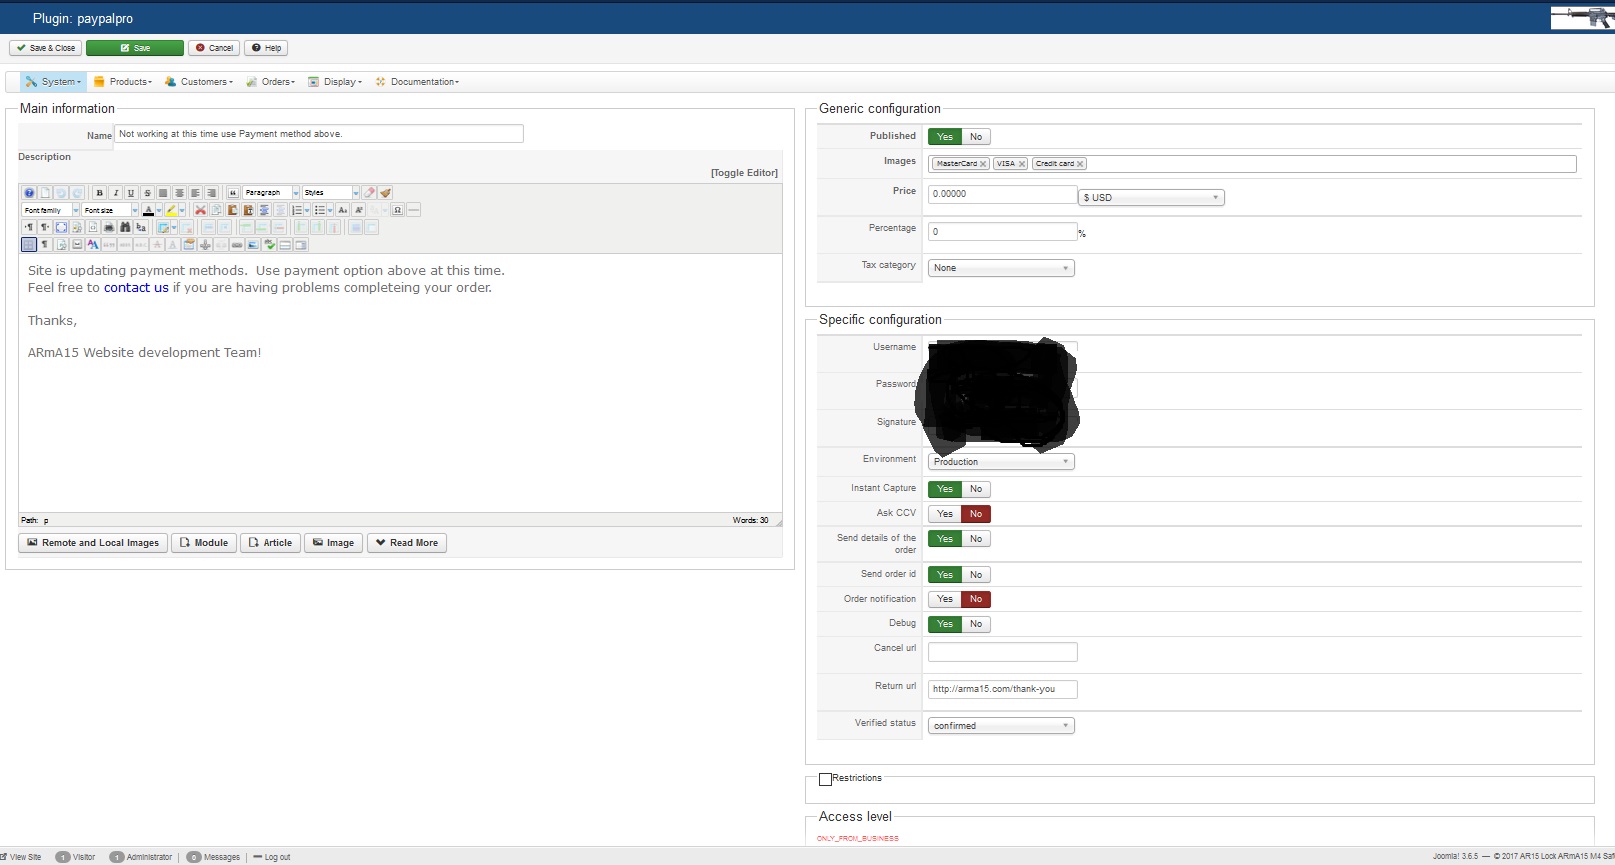This screenshot has width=1615, height=865.
Task: Enable Ask CCV with Yes
Action: pyautogui.click(x=945, y=514)
